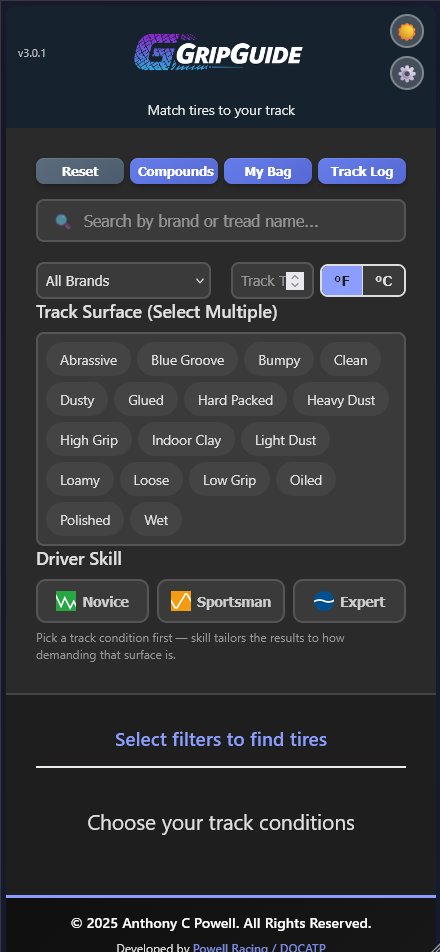Screen dimensions: 440x952
Task: Toggle light theme with sun icon
Action: (x=407, y=31)
